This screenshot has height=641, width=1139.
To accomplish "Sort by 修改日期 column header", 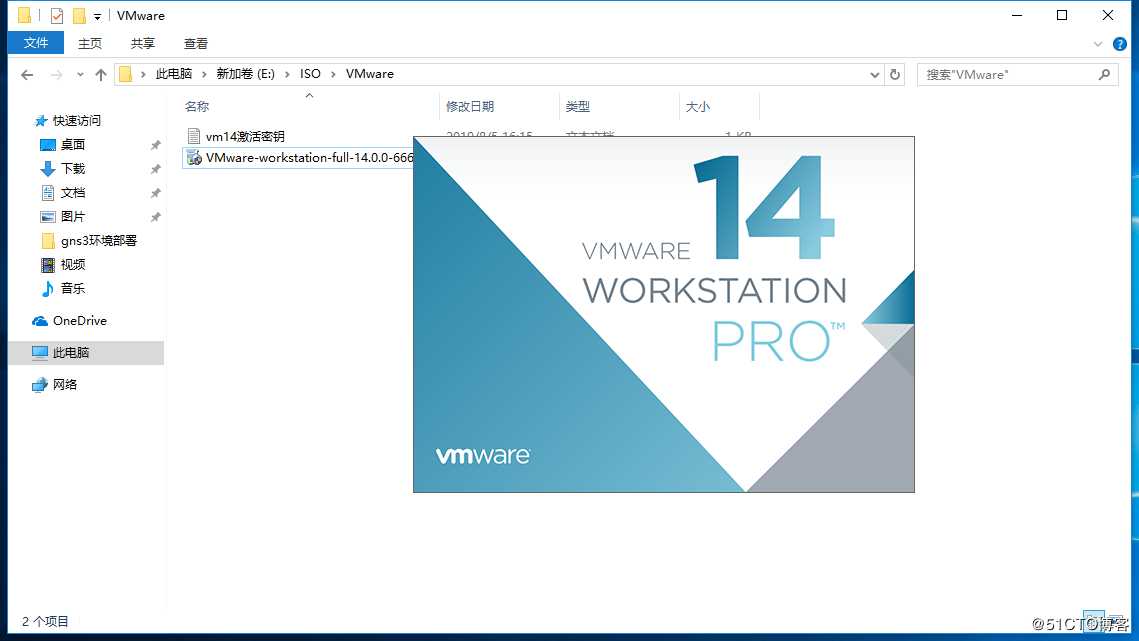I will [x=470, y=107].
